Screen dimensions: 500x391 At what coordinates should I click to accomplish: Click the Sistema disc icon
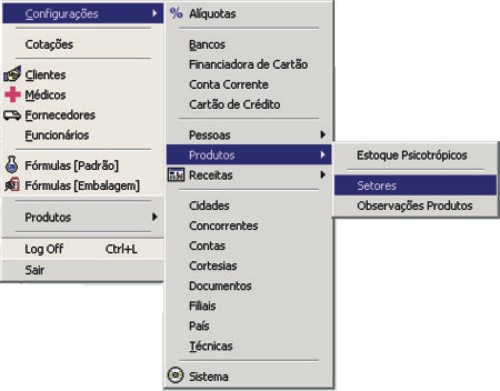(176, 376)
